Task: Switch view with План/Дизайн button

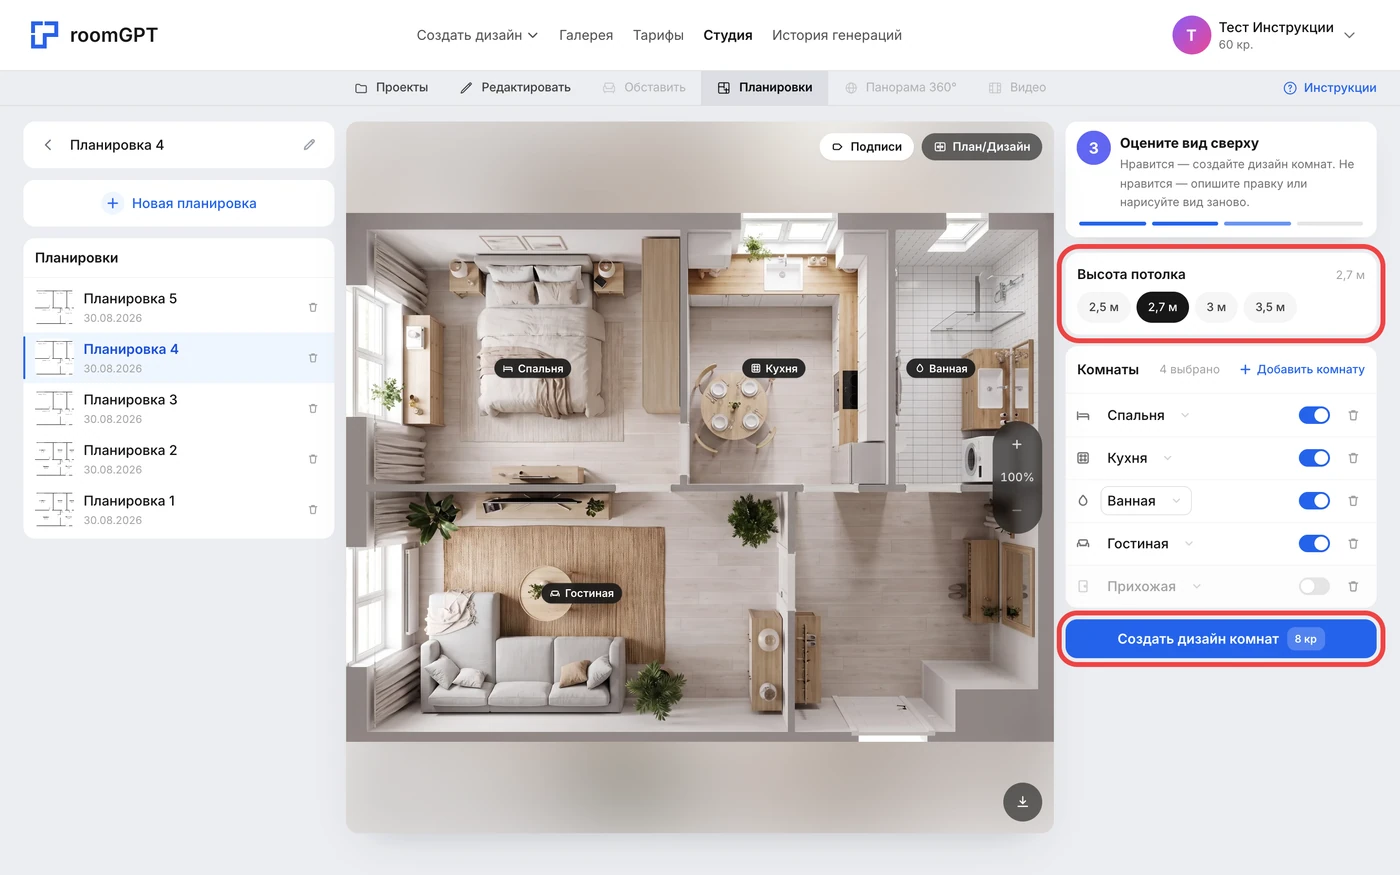Action: pos(982,147)
